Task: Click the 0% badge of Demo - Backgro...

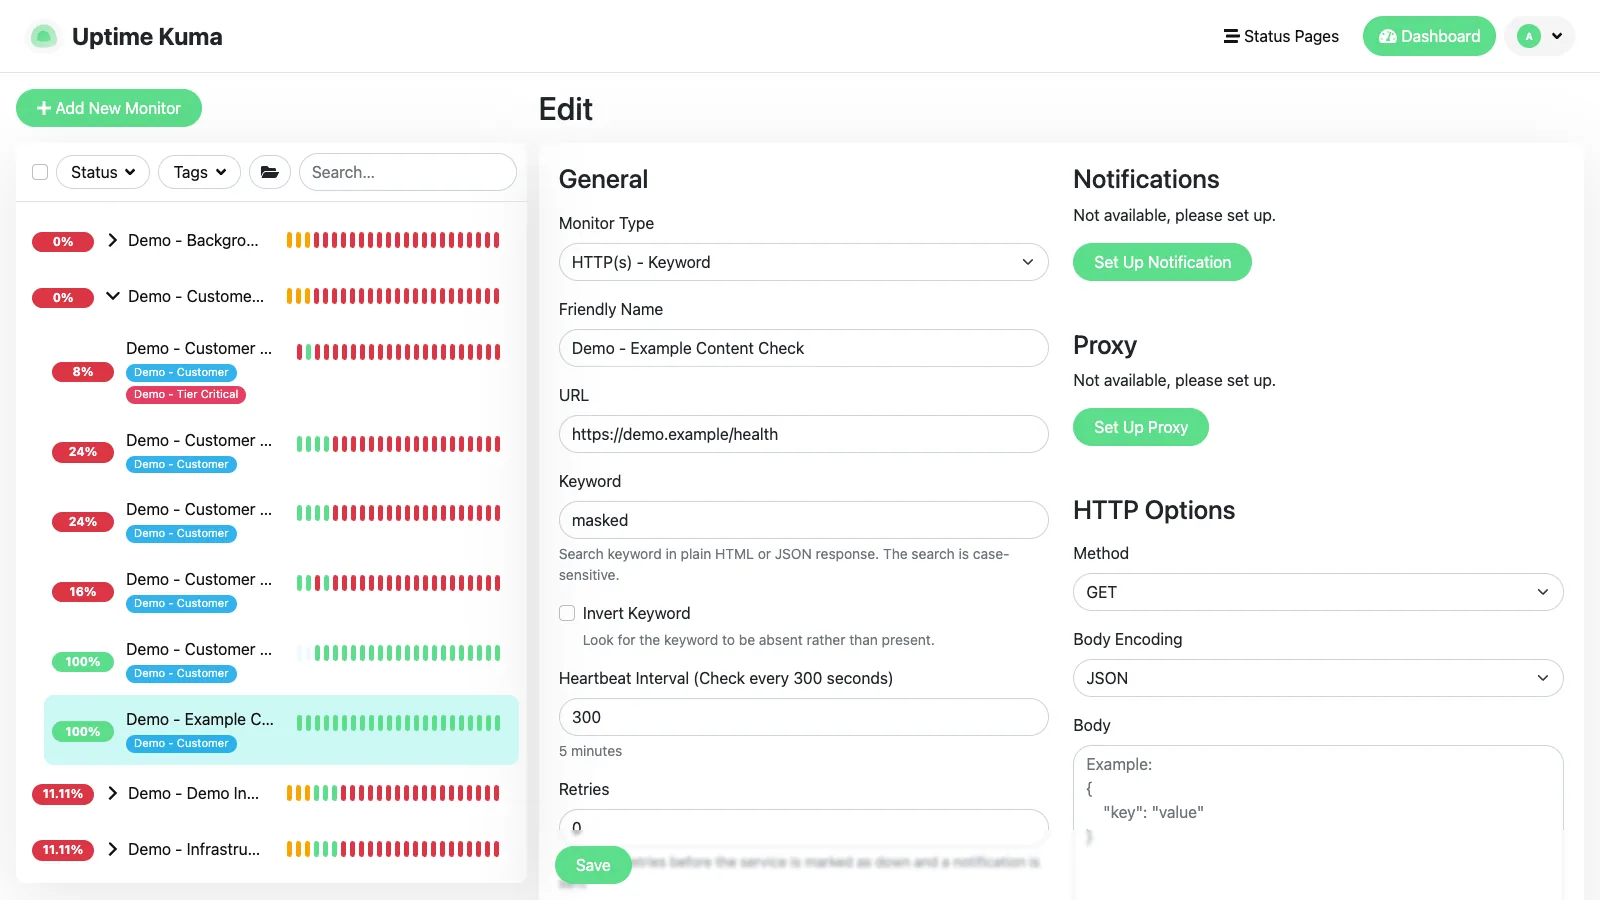Action: [x=63, y=242]
